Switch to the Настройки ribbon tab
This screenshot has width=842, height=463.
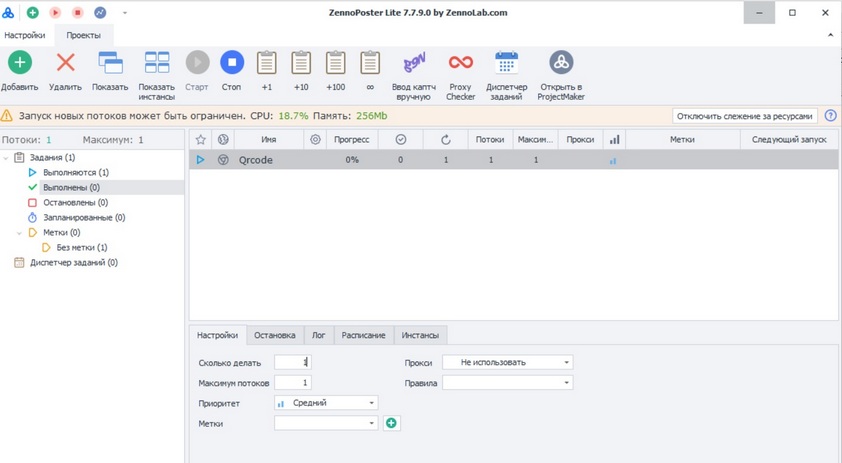click(x=25, y=35)
